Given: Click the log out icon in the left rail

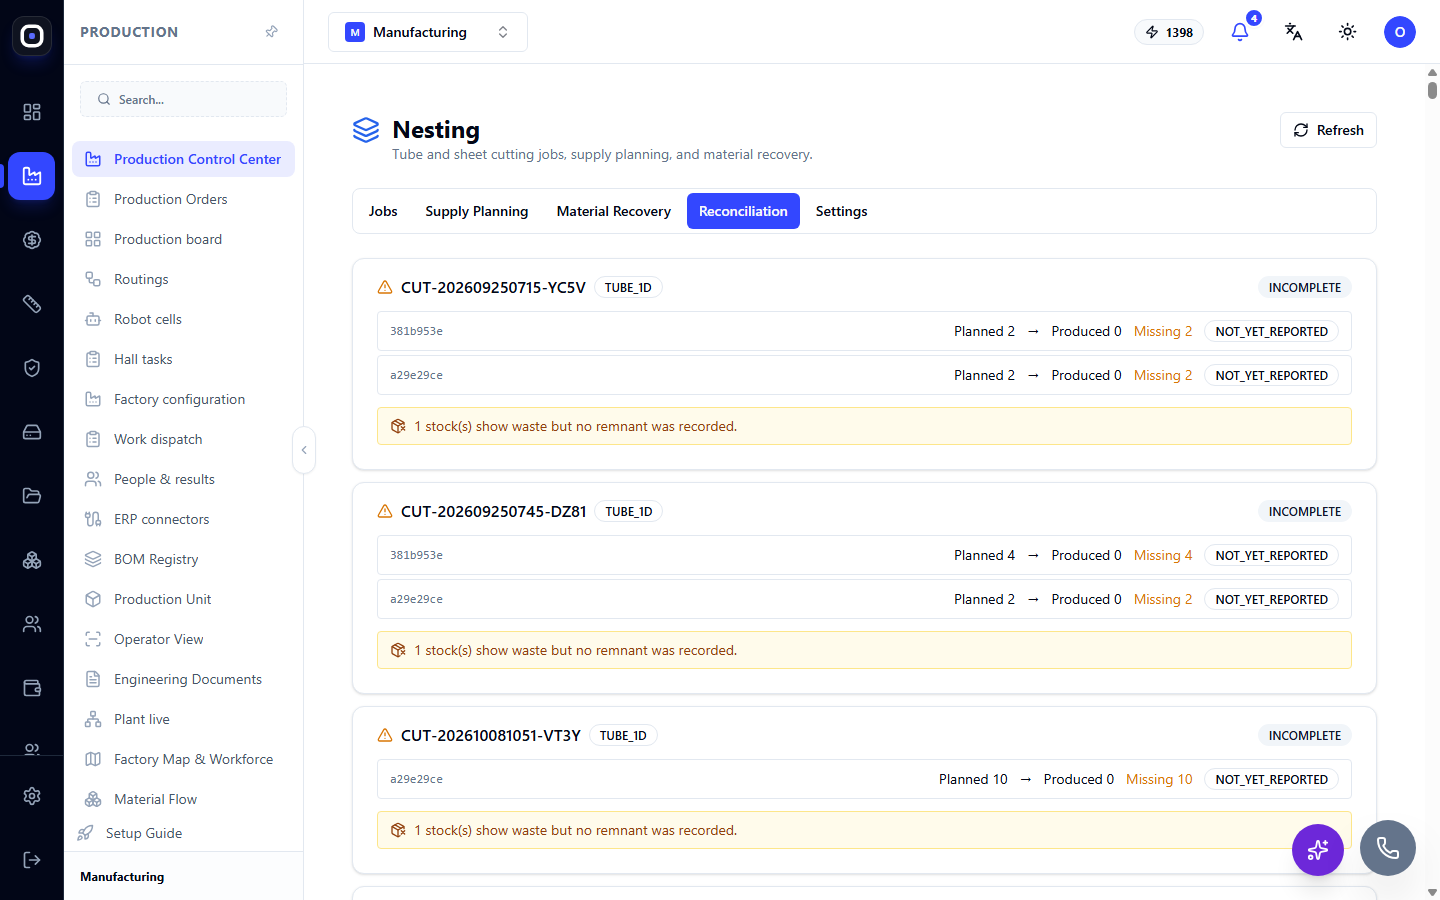Looking at the screenshot, I should pos(32,860).
